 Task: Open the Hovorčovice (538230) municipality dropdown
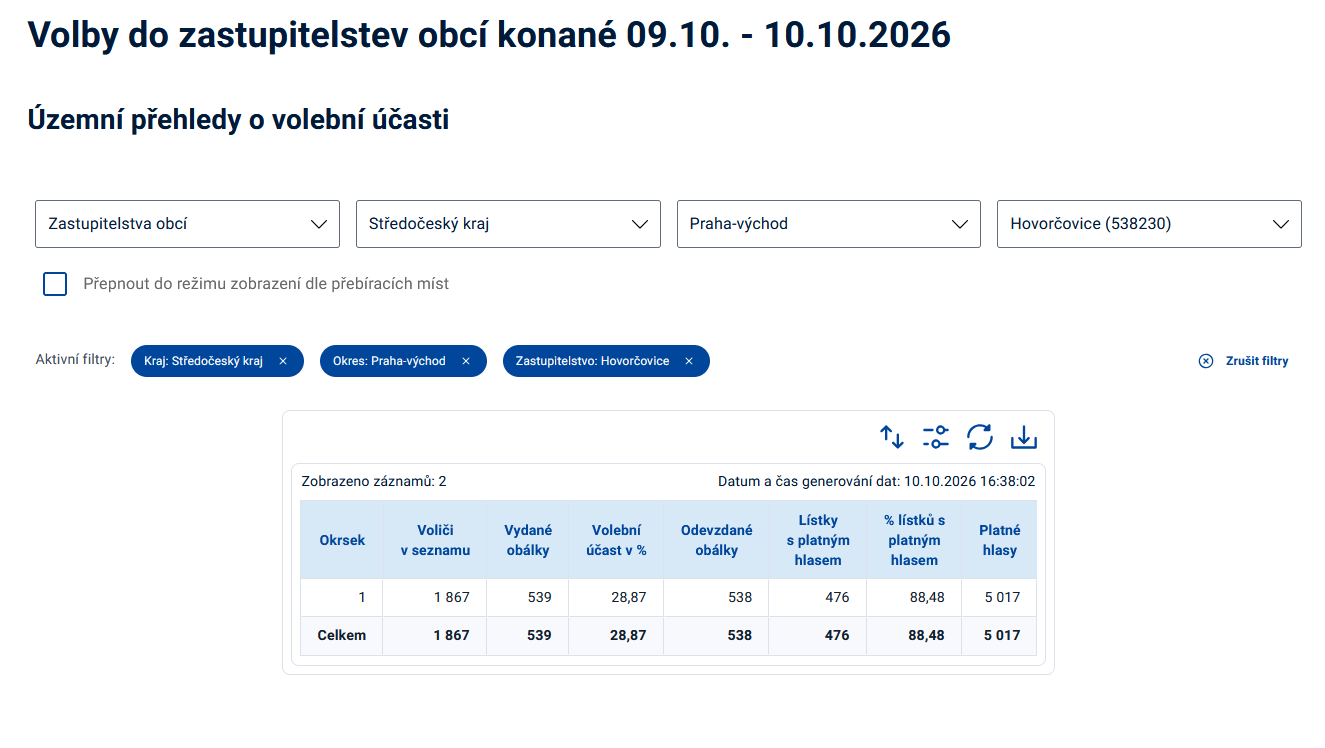point(1149,224)
